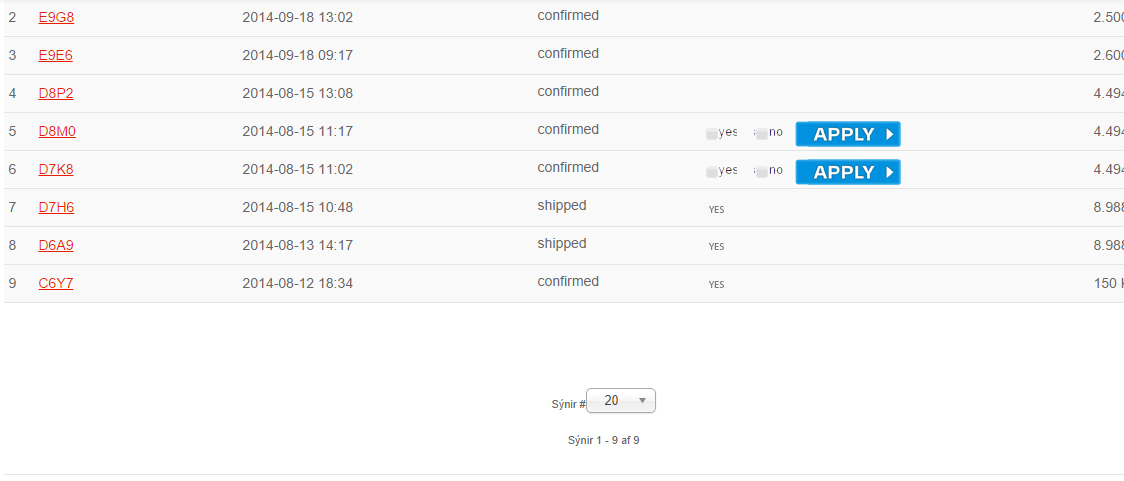Click the "Sýnir 1 - 9 af 9" pagination text
Screen dimensions: 1124x481
[x=603, y=440]
